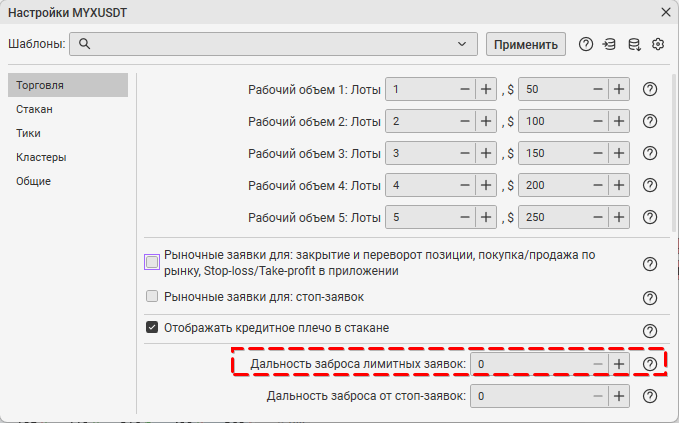679x423 pixels.
Task: Click the Применить button
Action: [526, 44]
